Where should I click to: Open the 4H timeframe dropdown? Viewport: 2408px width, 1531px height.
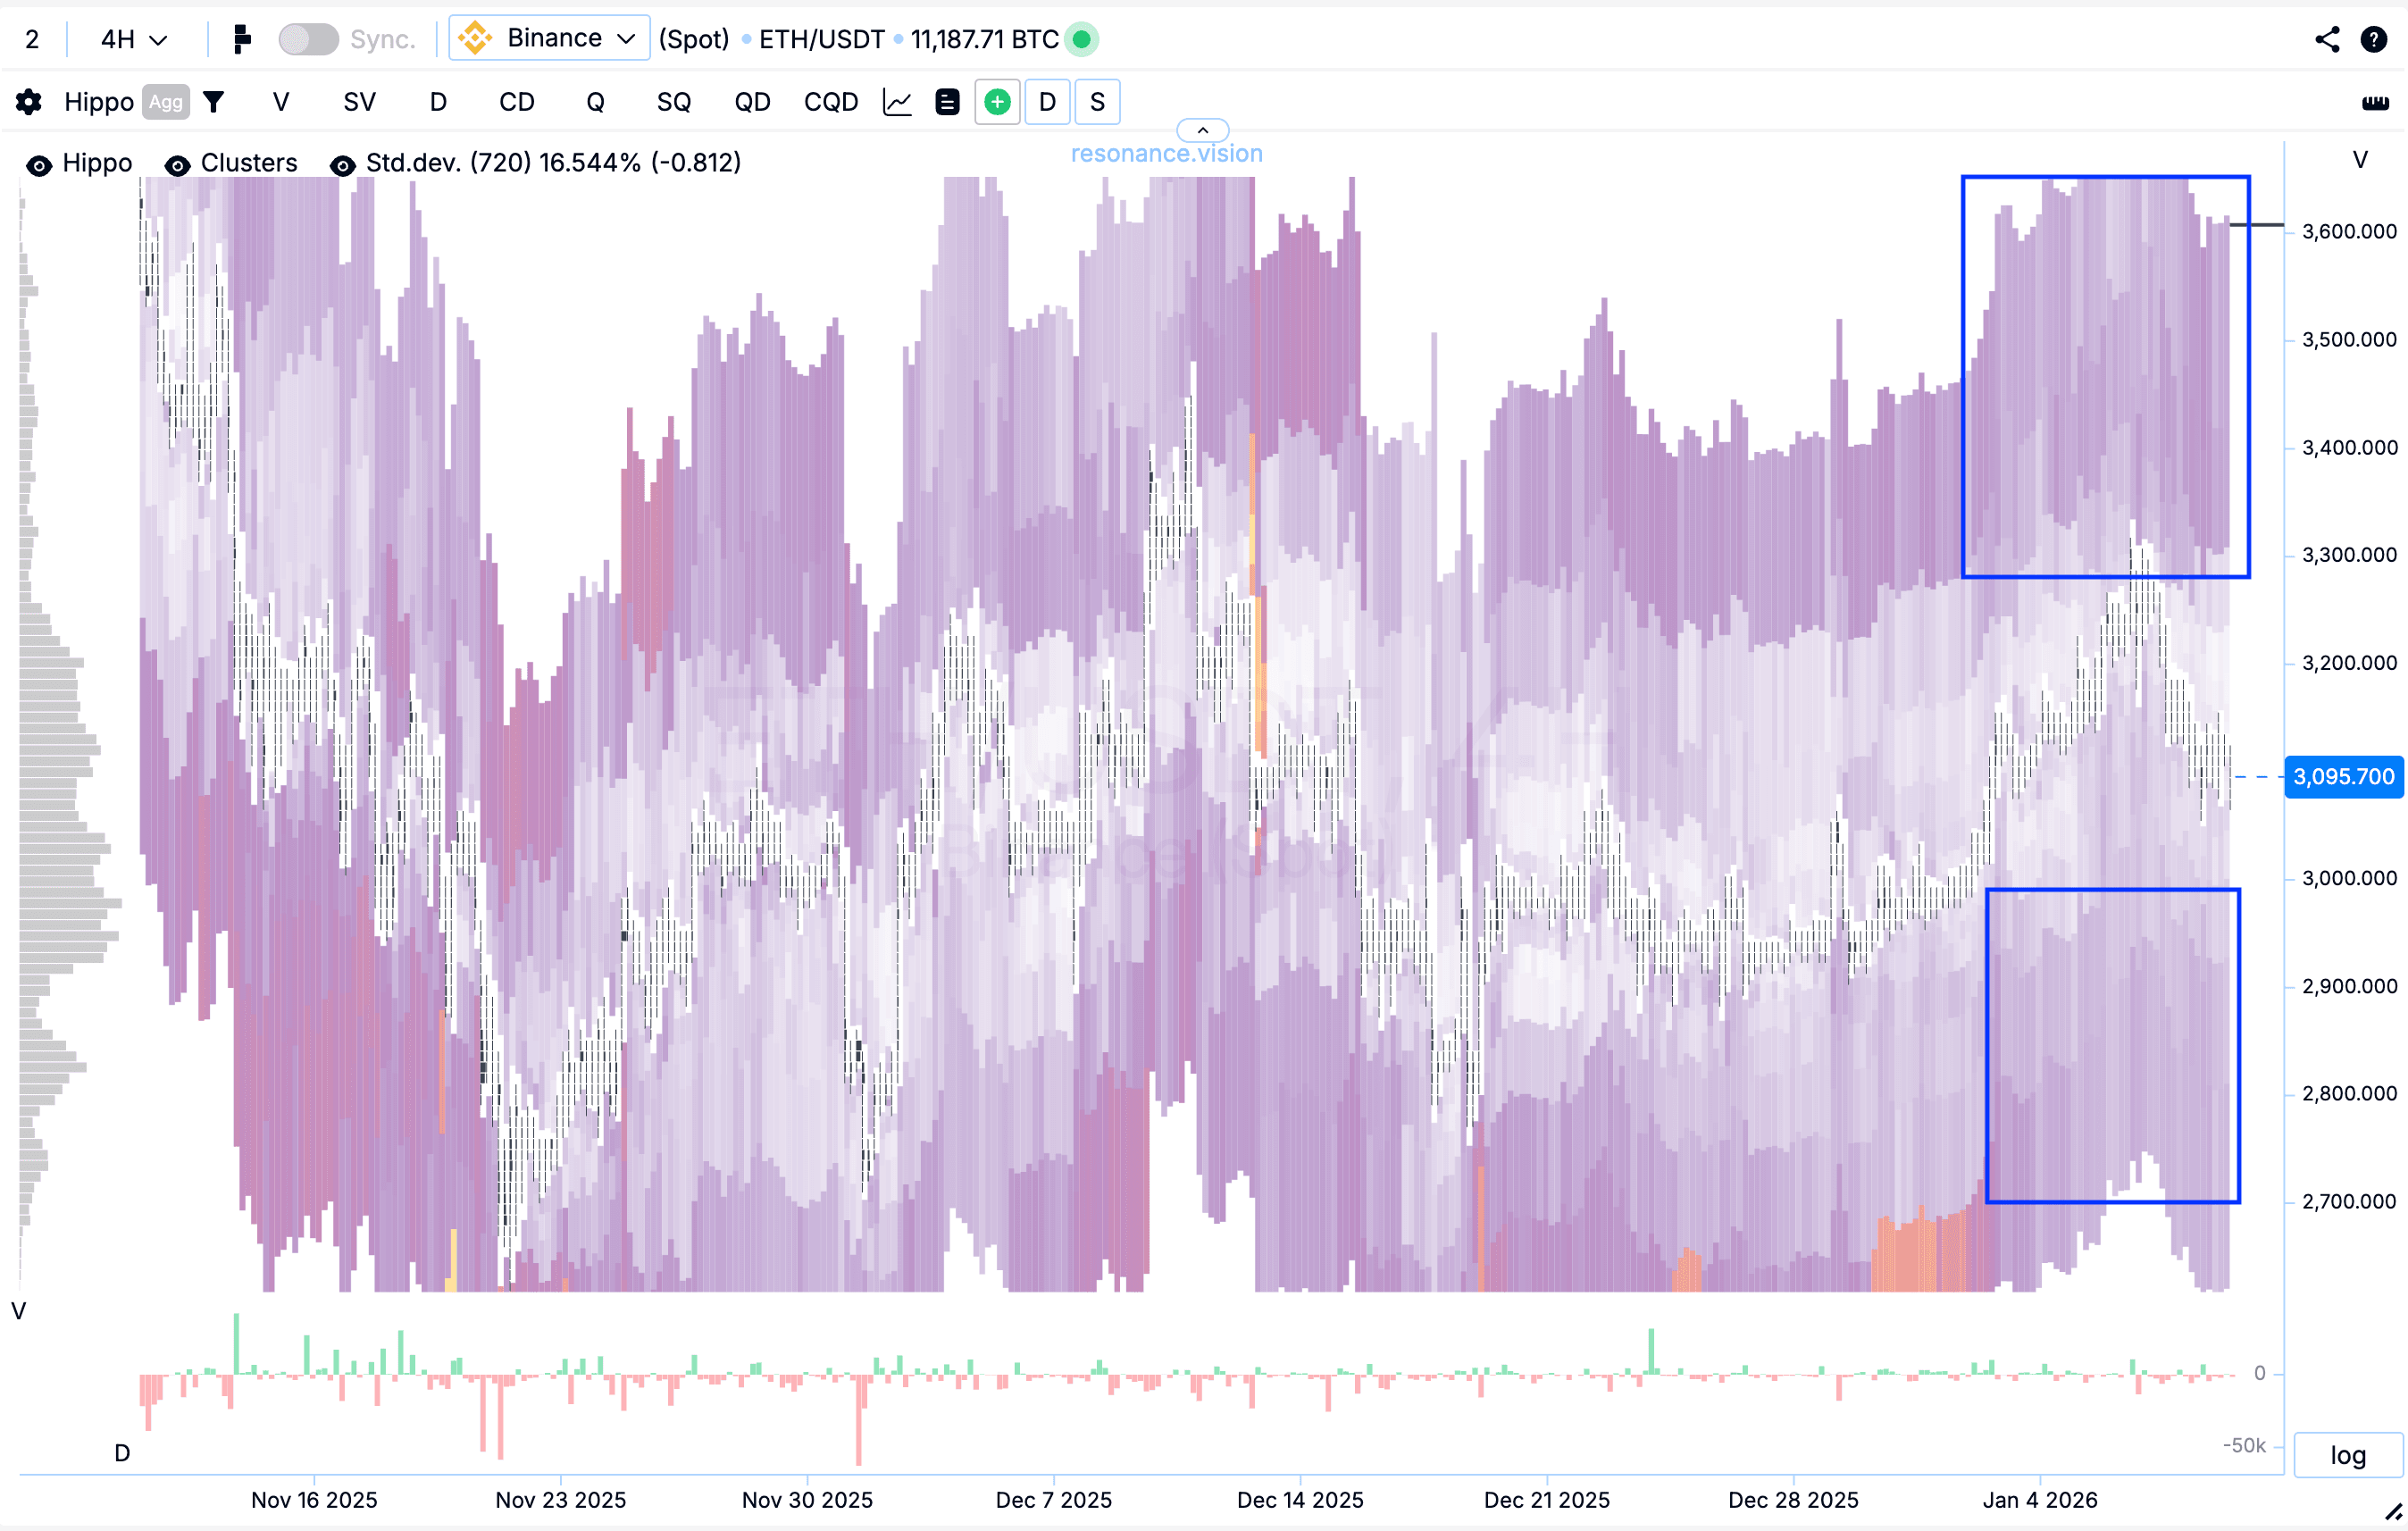[133, 39]
